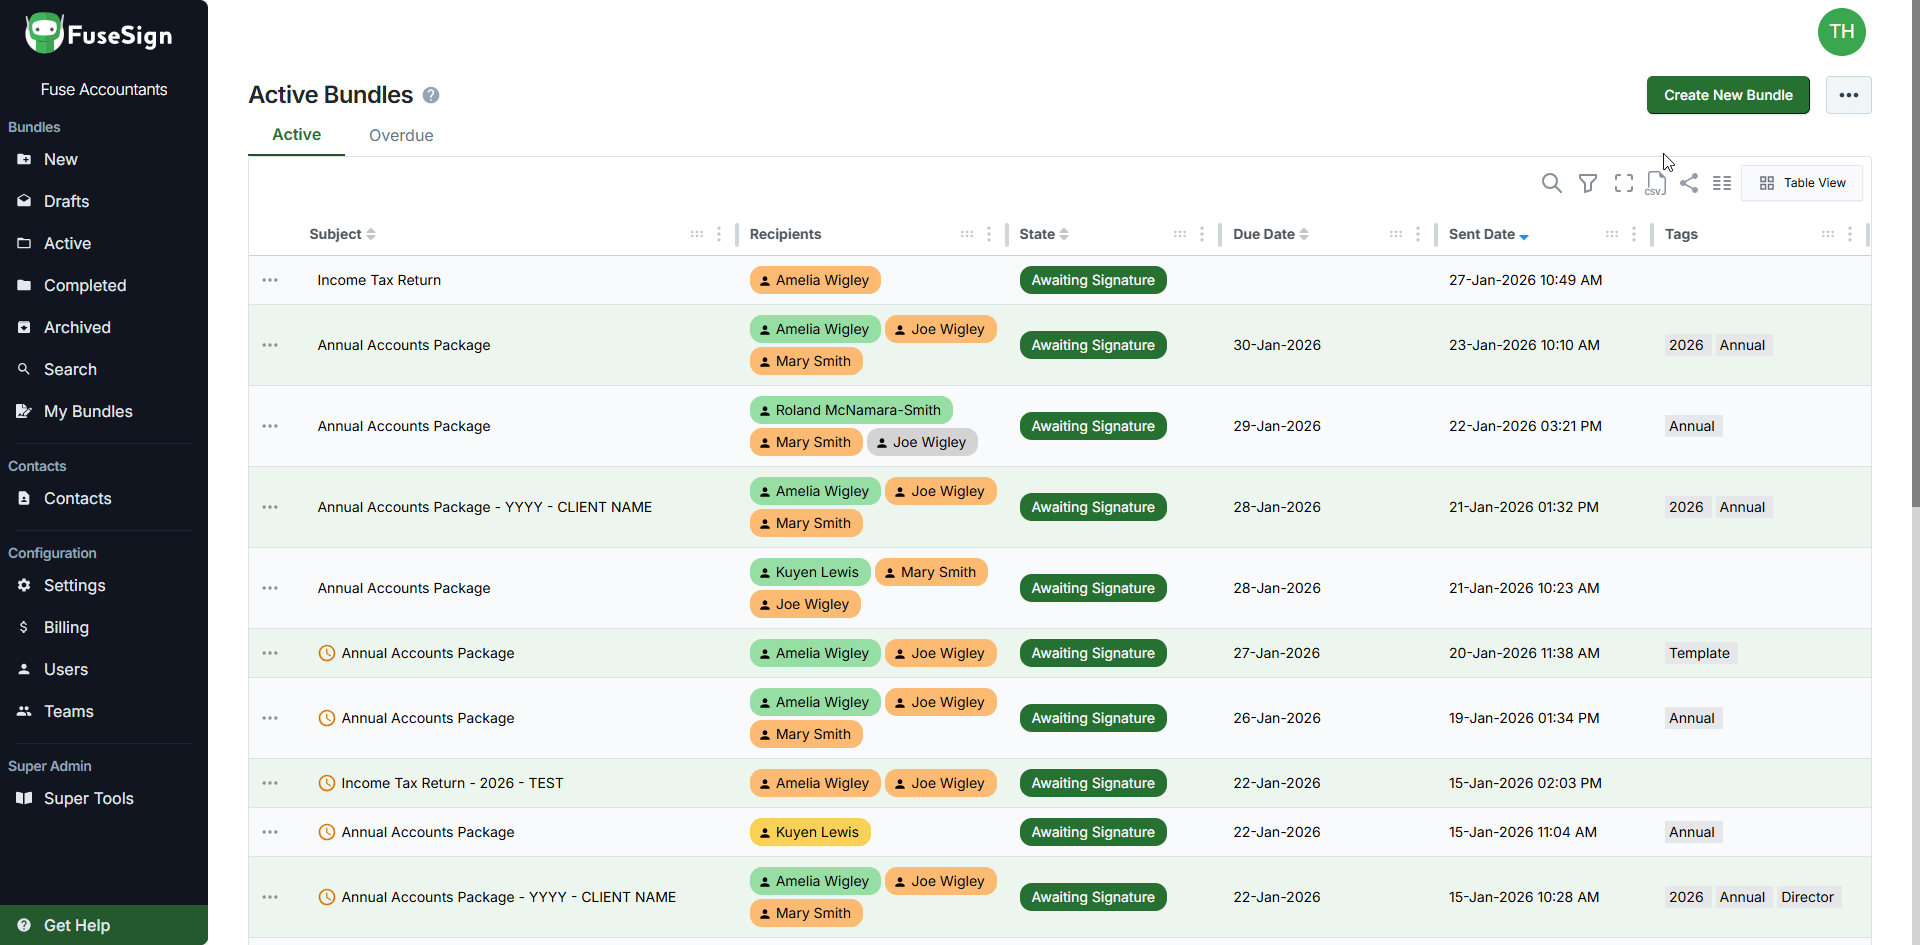Click the Roland McNamara-Smith recipient chip

[x=851, y=410]
